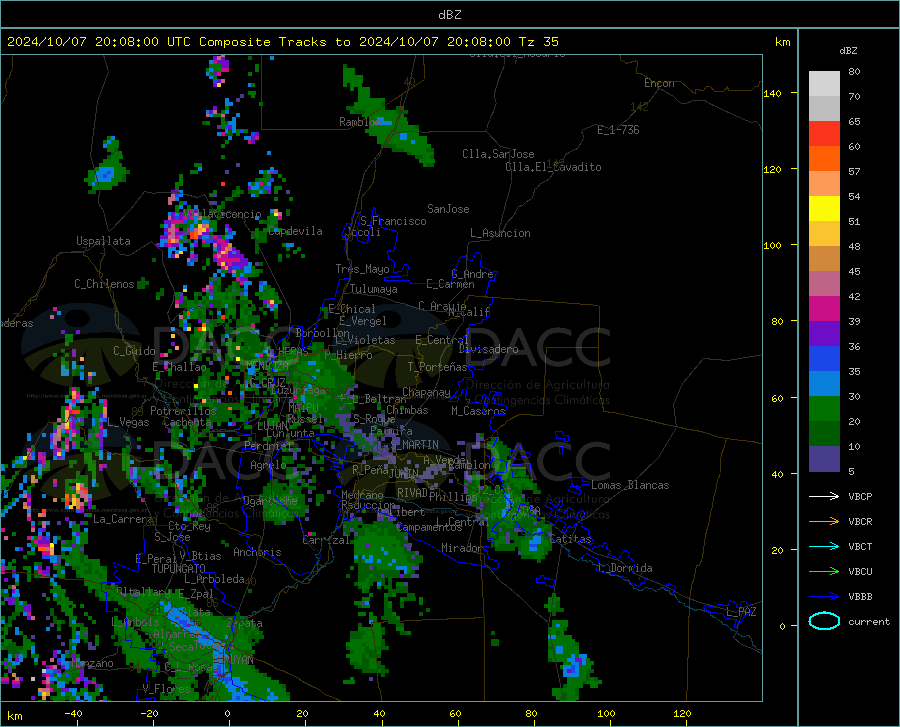Select the 70-80 dBZ light gray swatch
900x727 pixels.
click(824, 84)
